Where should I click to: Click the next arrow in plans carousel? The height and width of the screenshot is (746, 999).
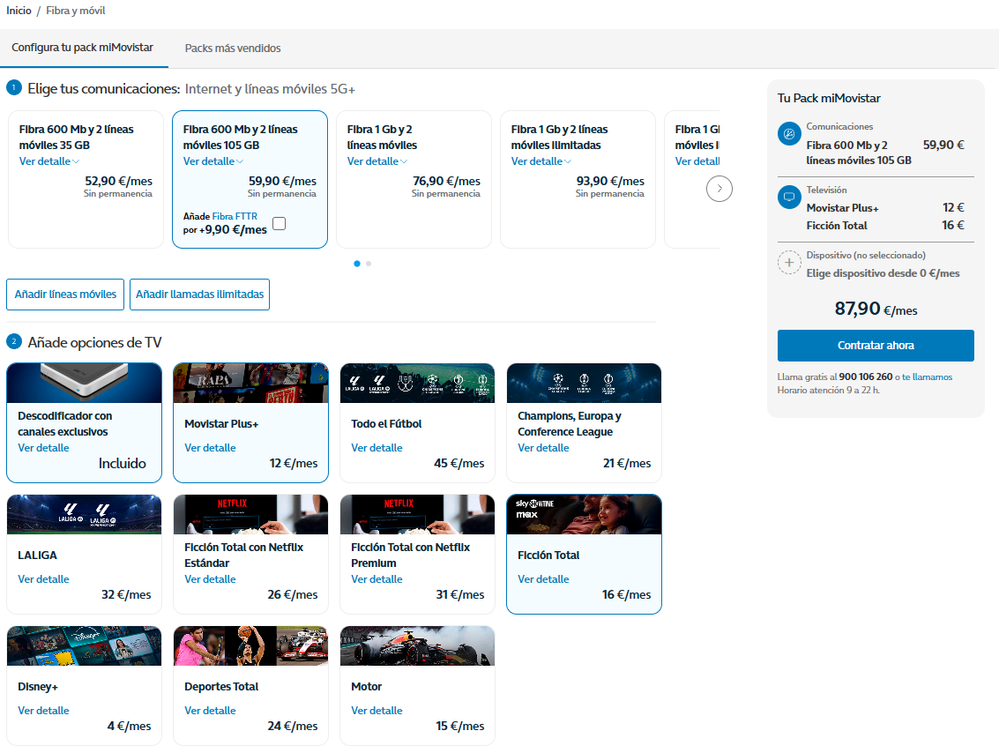click(719, 188)
